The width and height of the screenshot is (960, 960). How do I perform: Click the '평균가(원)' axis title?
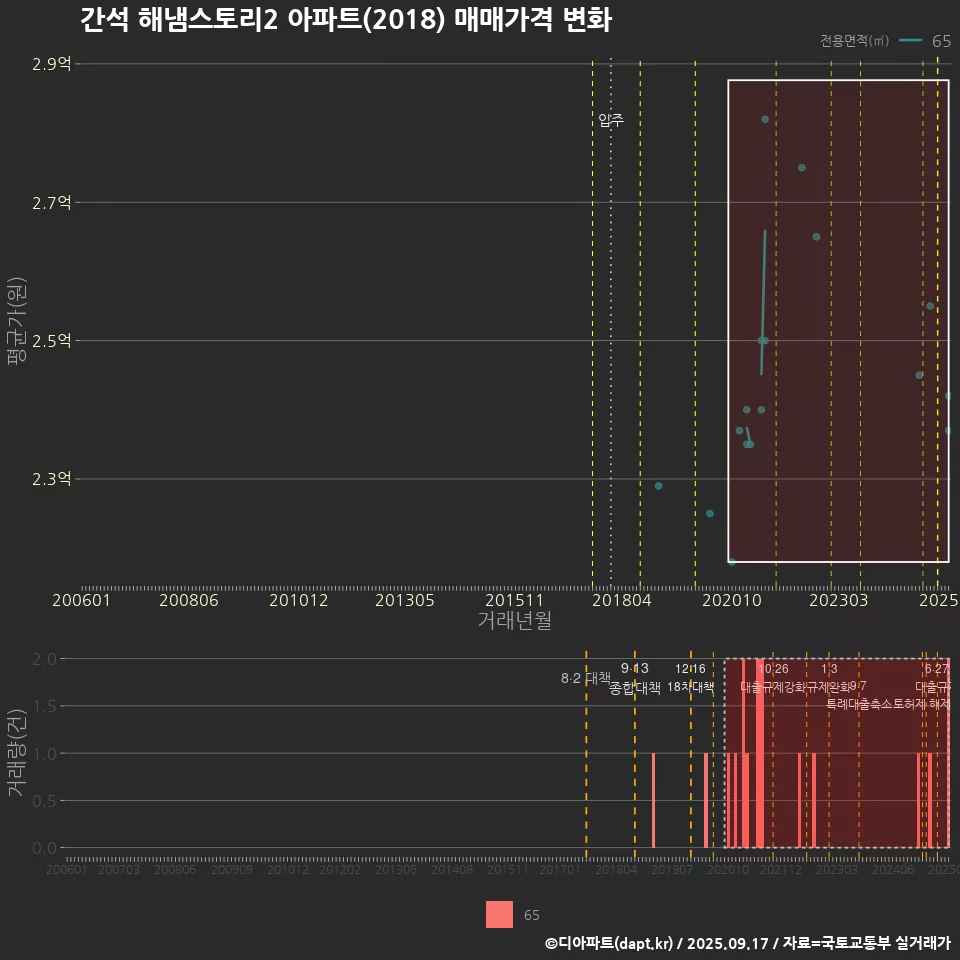(x=17, y=321)
